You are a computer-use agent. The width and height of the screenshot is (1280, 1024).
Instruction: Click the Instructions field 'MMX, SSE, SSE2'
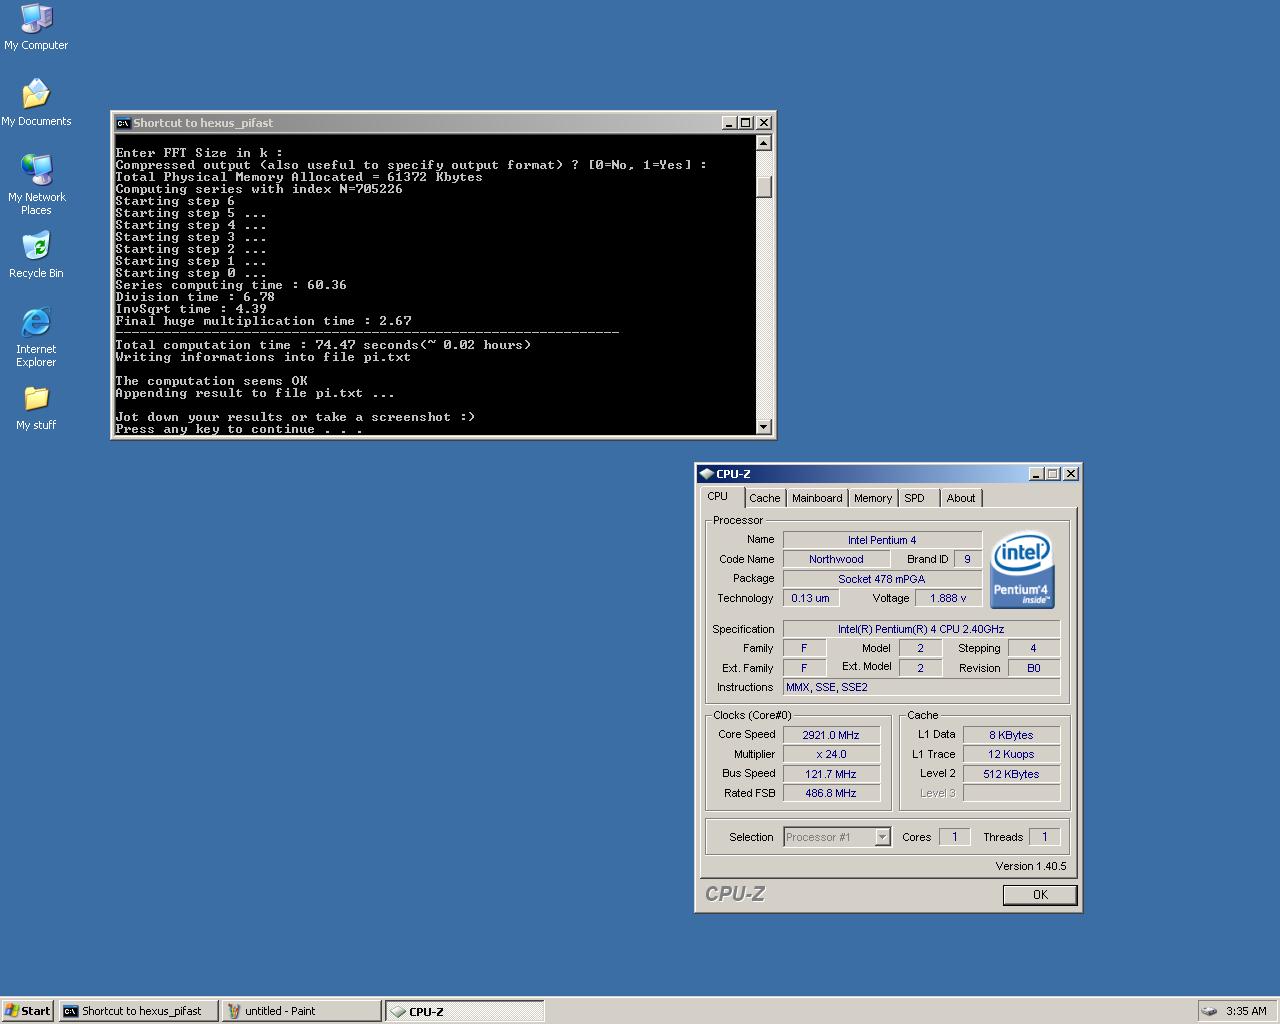[x=921, y=687]
